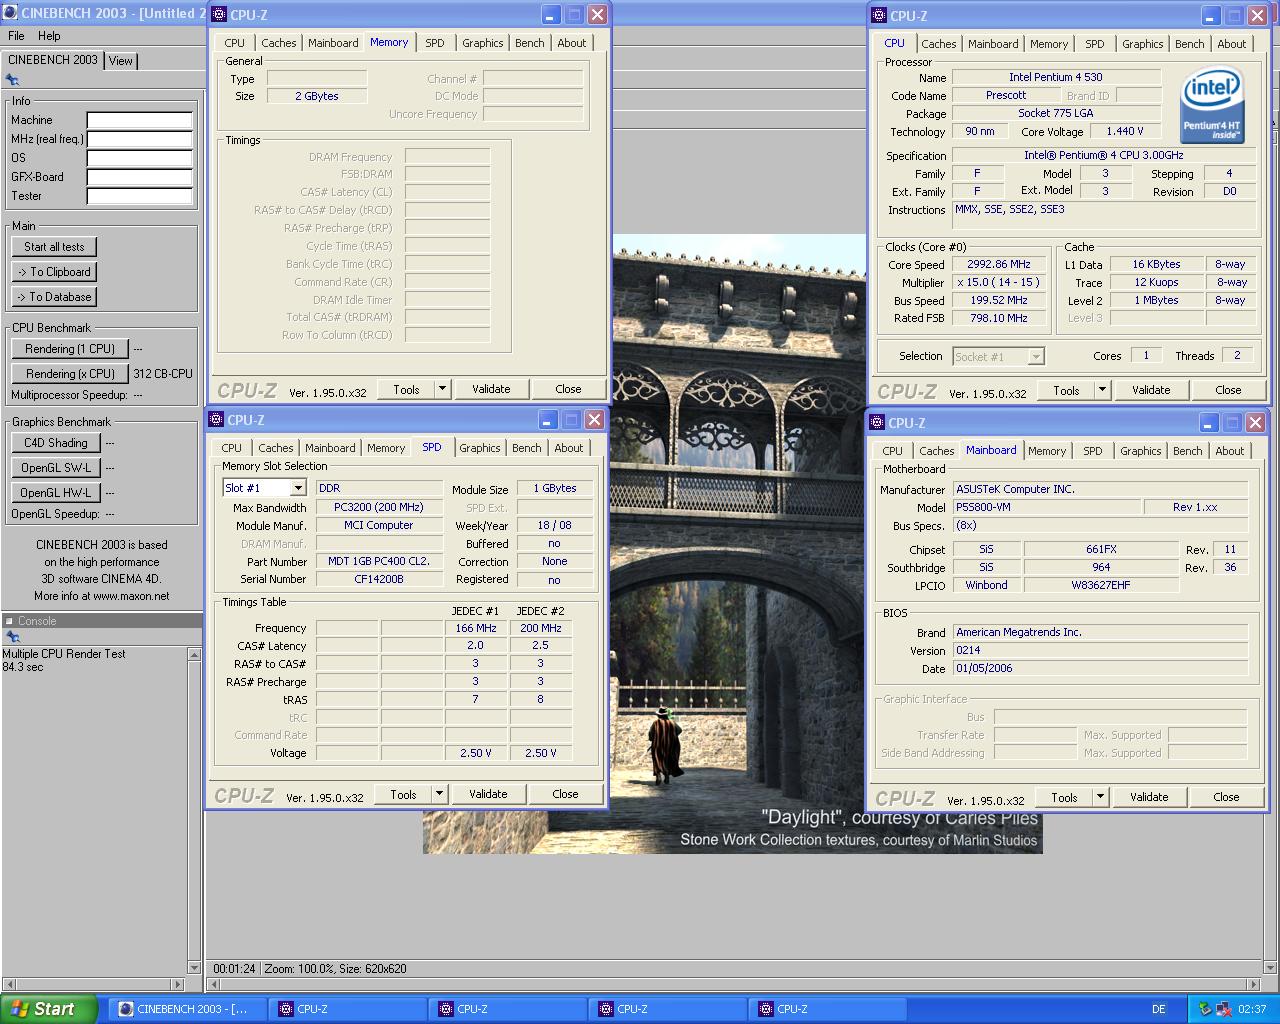Run Rendering (x CPU) benchmark

pos(70,374)
